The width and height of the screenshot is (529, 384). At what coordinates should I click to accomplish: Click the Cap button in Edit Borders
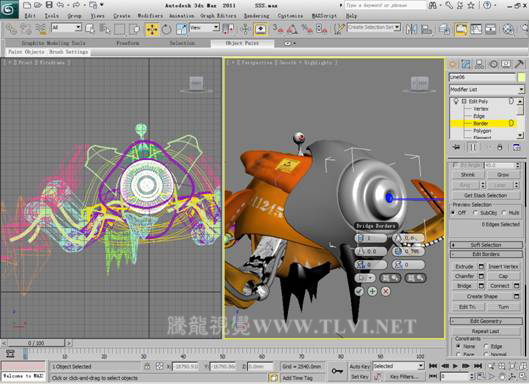click(x=503, y=276)
